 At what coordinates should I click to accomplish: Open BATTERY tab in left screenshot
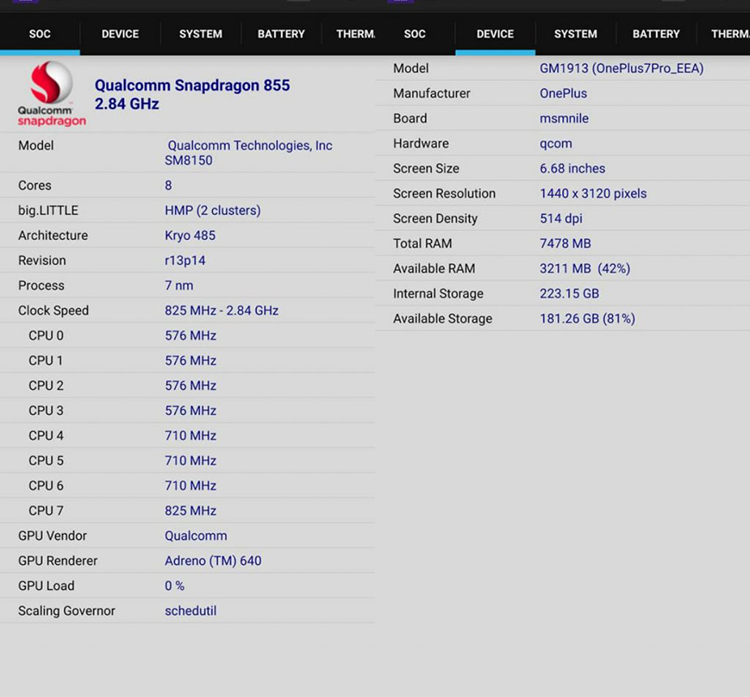point(281,34)
